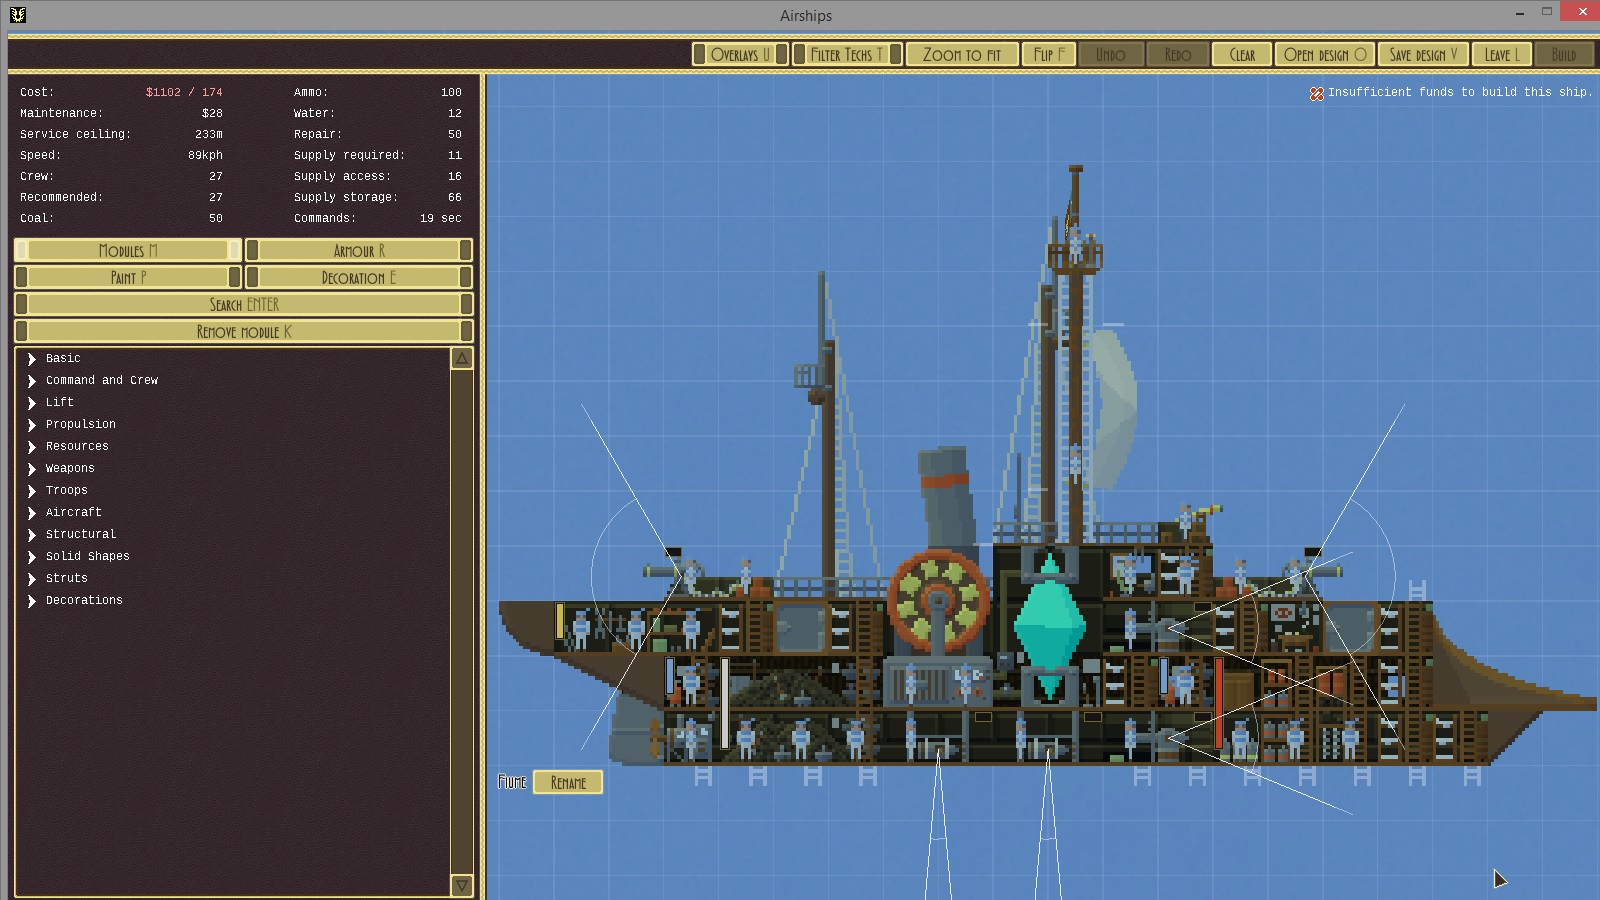The height and width of the screenshot is (900, 1600).
Task: Flip the ship design
Action: 1049,54
